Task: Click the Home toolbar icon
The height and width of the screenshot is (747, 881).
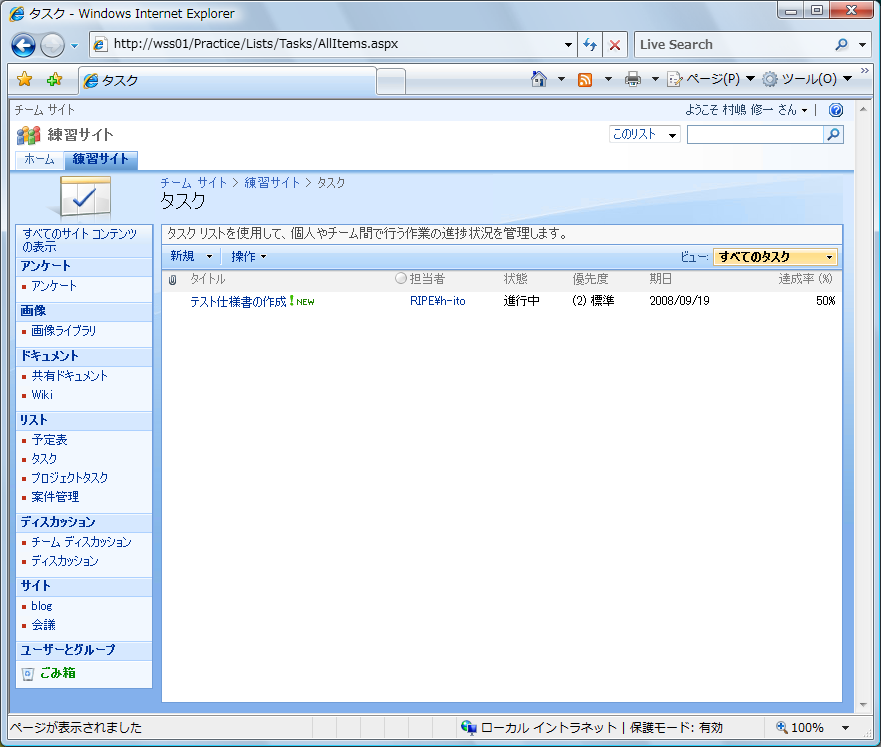Action: pyautogui.click(x=539, y=79)
